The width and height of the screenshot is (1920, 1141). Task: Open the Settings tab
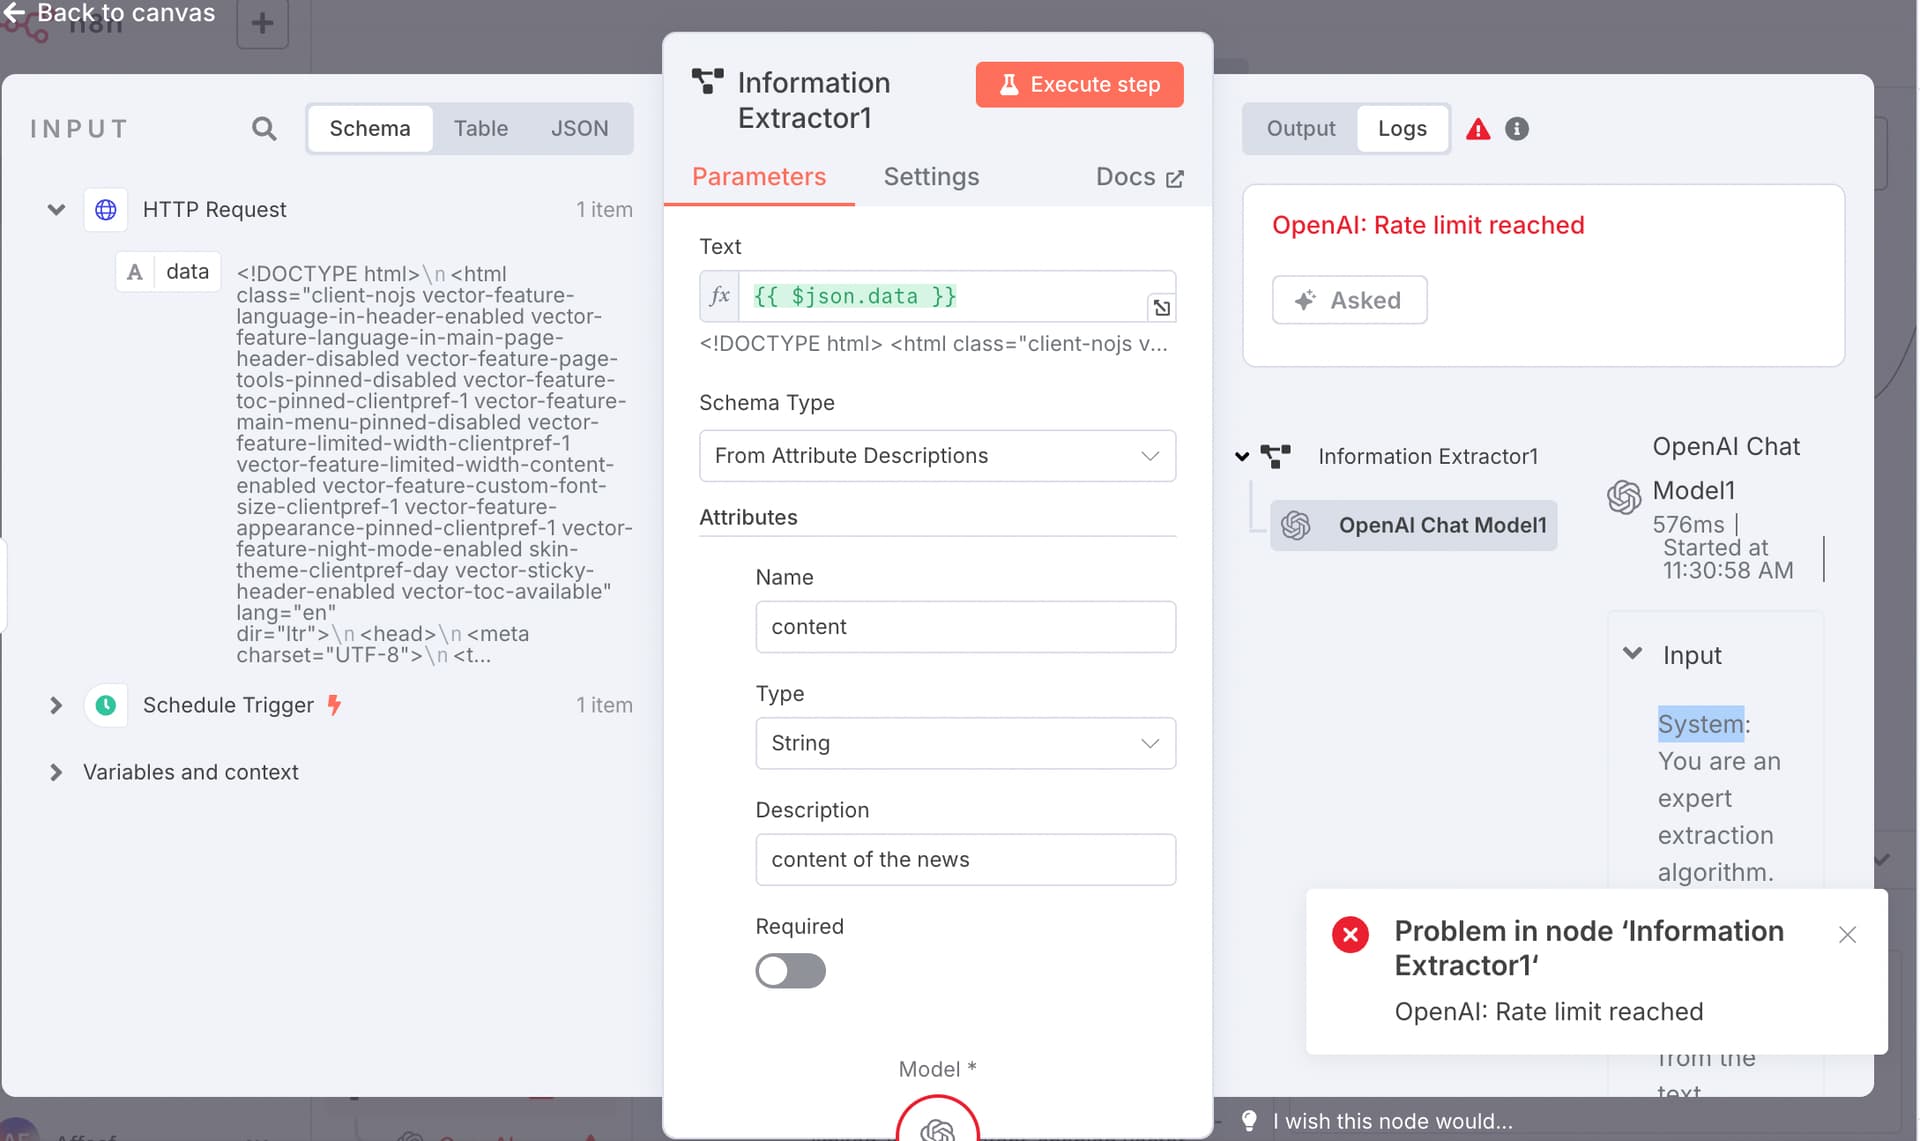pyautogui.click(x=931, y=177)
